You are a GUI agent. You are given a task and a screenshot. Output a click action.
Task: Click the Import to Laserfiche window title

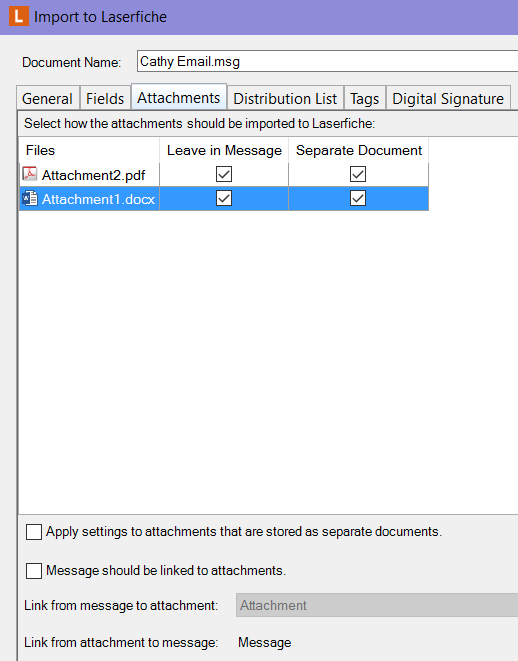pos(100,17)
